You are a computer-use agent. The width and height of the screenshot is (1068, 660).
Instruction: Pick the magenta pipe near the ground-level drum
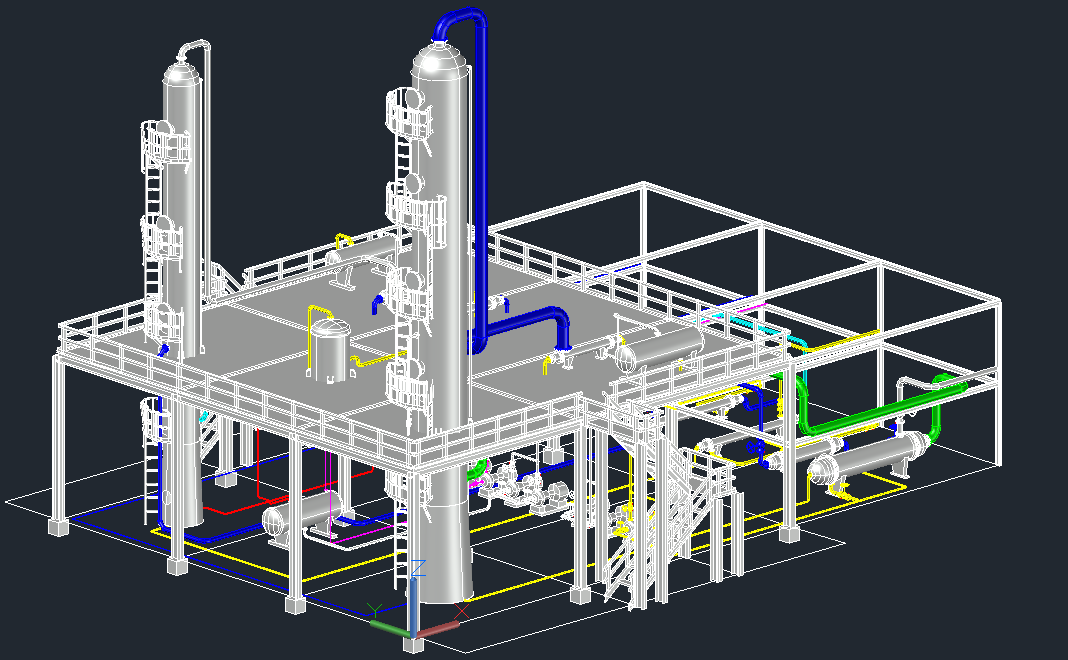(330, 495)
